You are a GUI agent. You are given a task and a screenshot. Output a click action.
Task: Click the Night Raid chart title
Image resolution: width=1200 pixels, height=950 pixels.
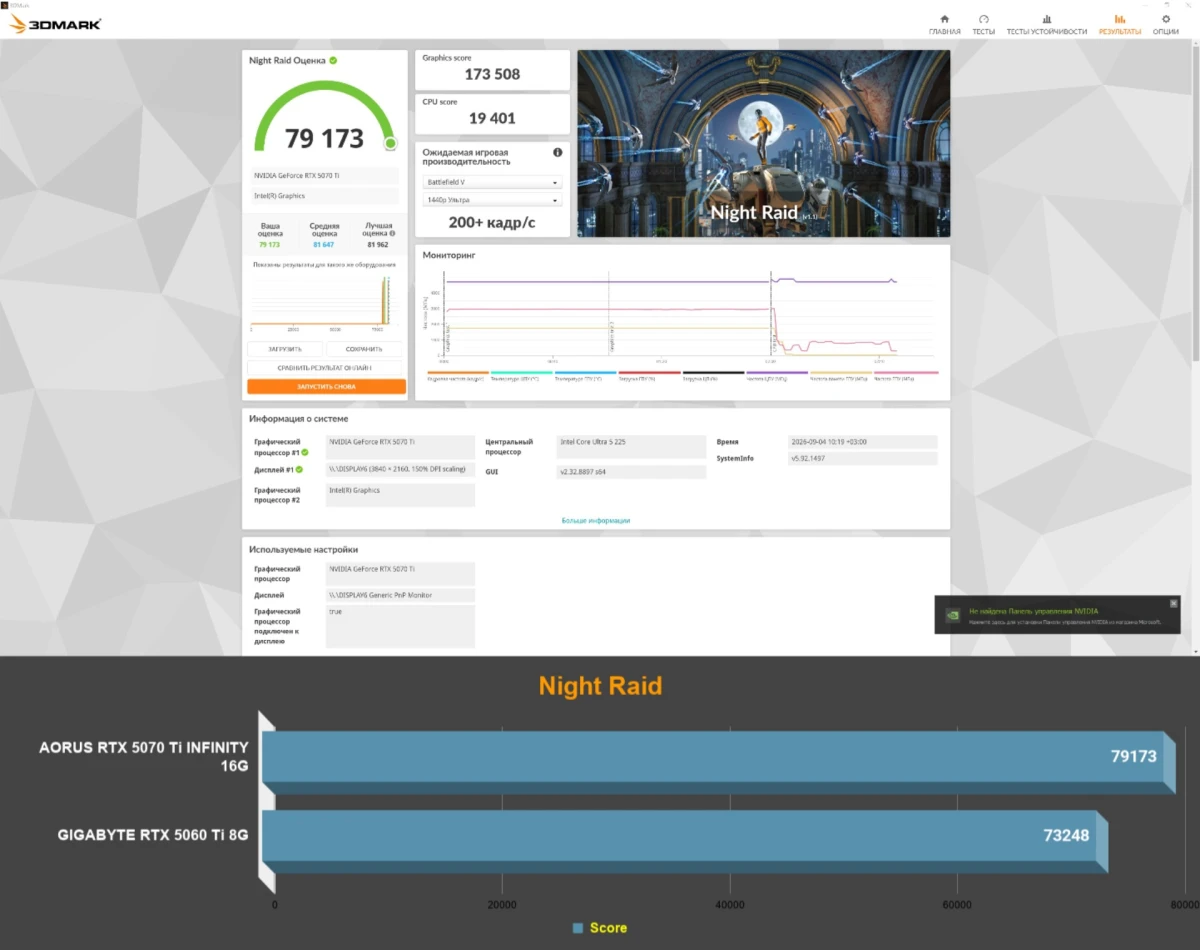click(600, 686)
